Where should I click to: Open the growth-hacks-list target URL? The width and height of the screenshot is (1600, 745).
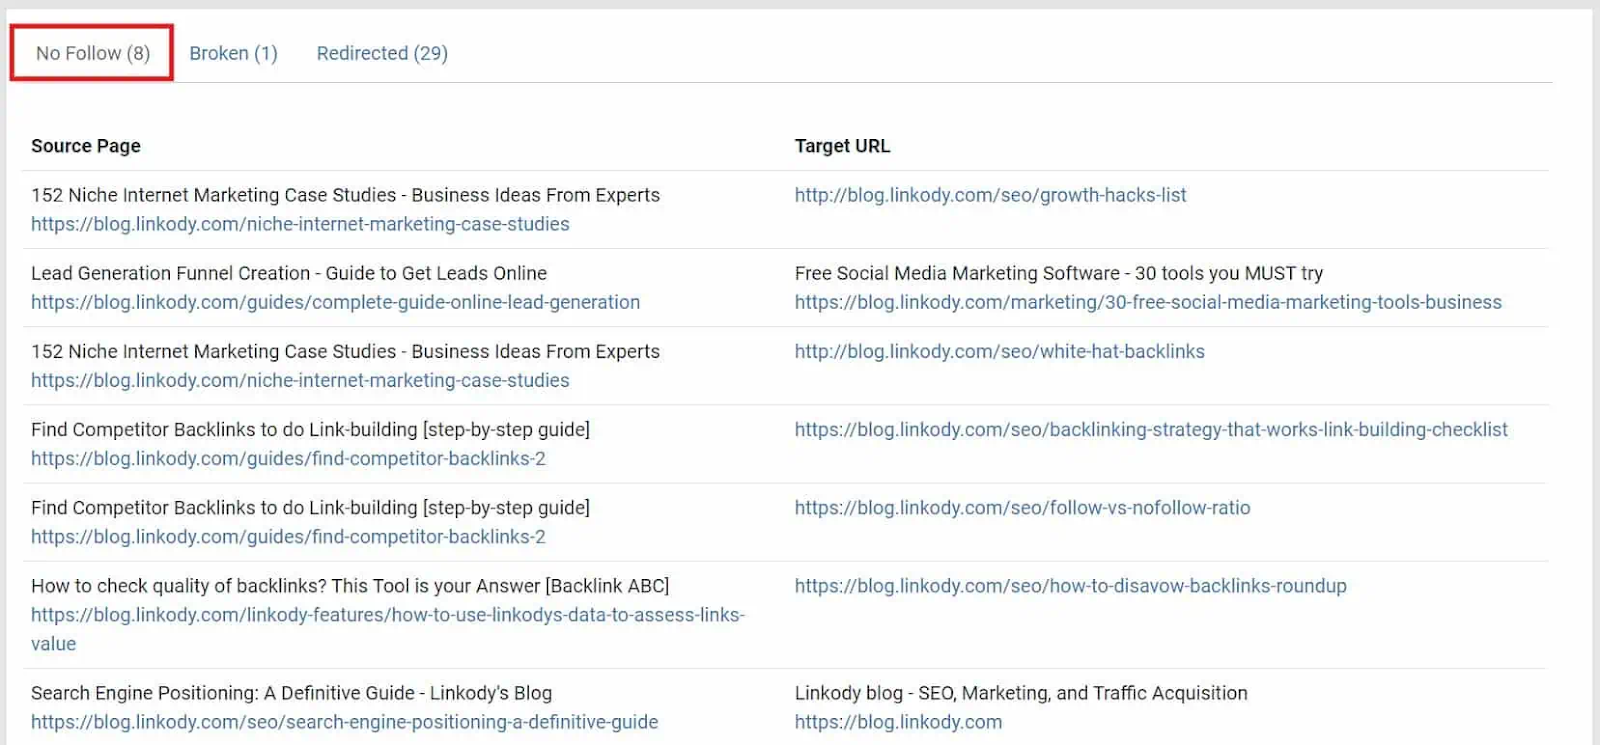pos(989,195)
